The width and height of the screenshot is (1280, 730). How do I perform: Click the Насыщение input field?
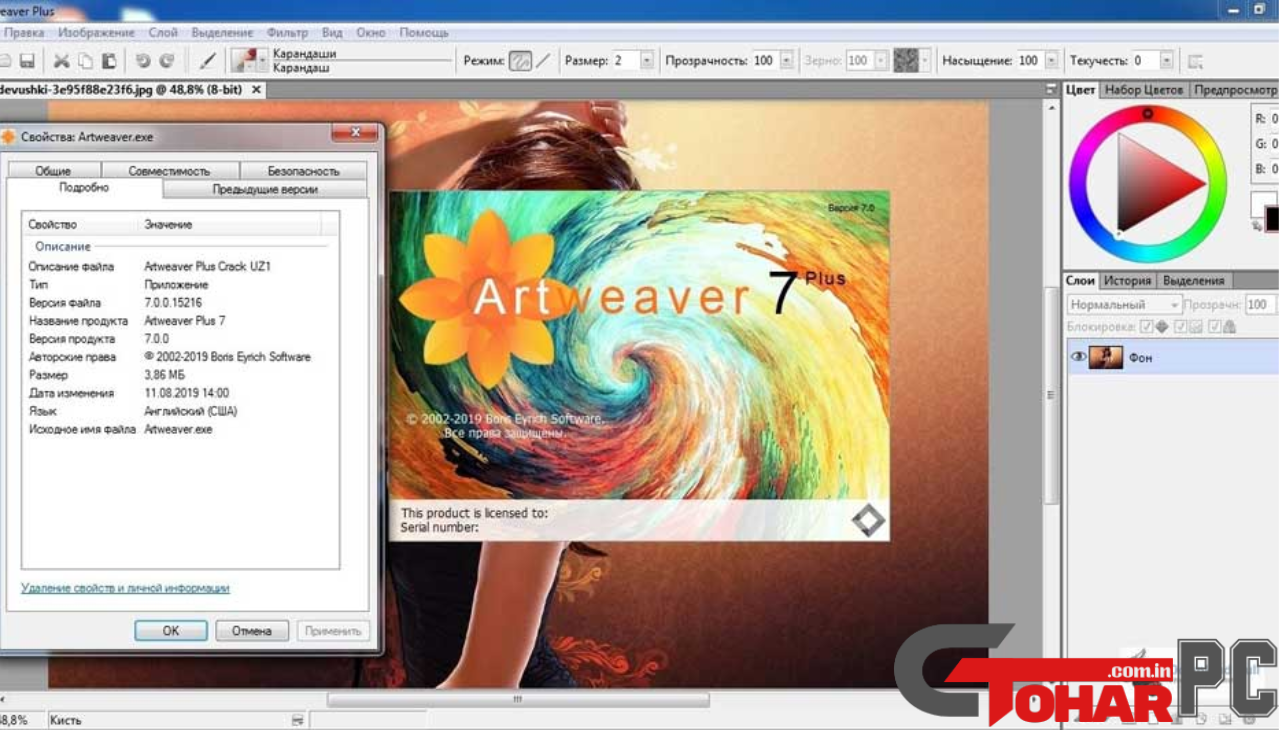click(x=1030, y=61)
